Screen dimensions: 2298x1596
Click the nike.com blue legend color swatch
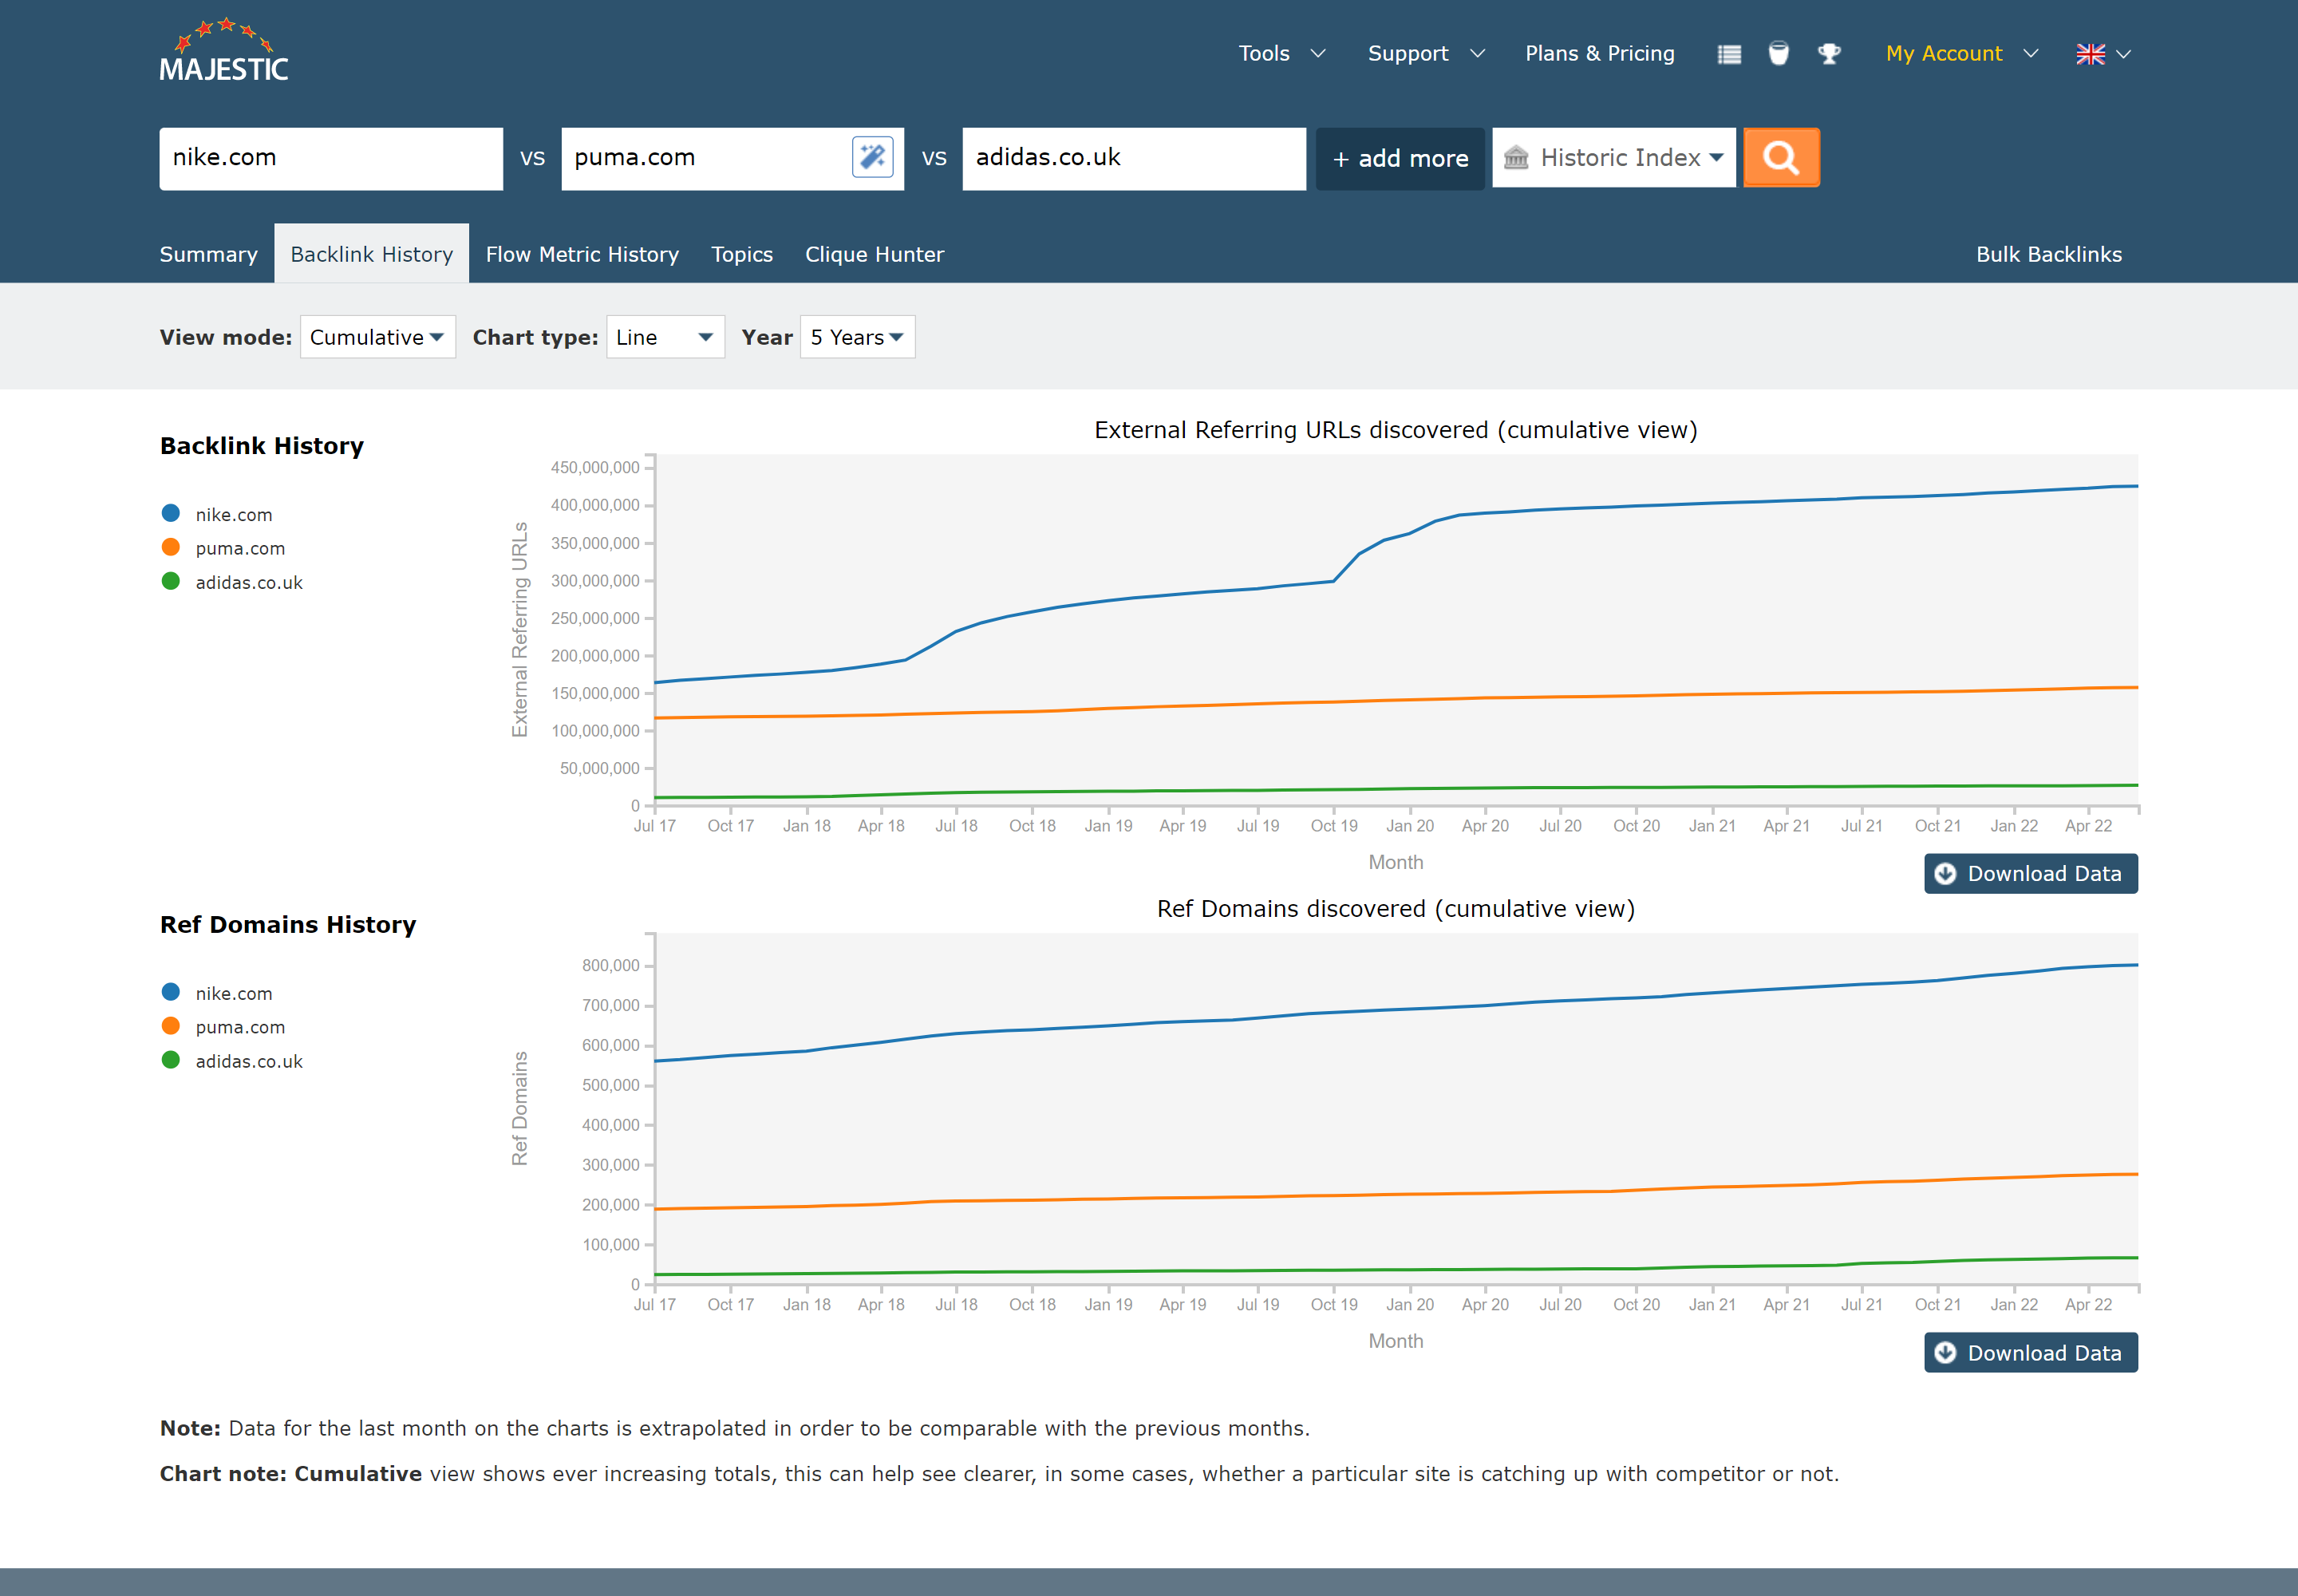(169, 512)
